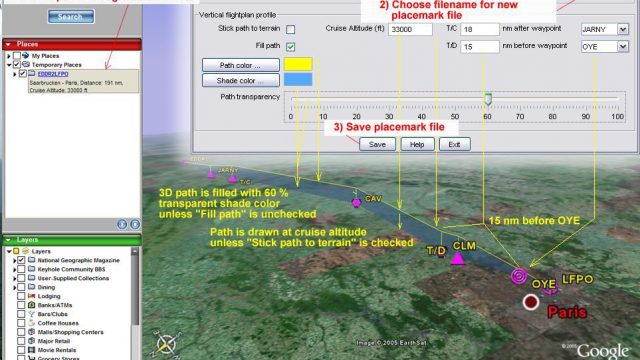Click the T/D distance input field
This screenshot has width=640, height=360.
tap(480, 47)
